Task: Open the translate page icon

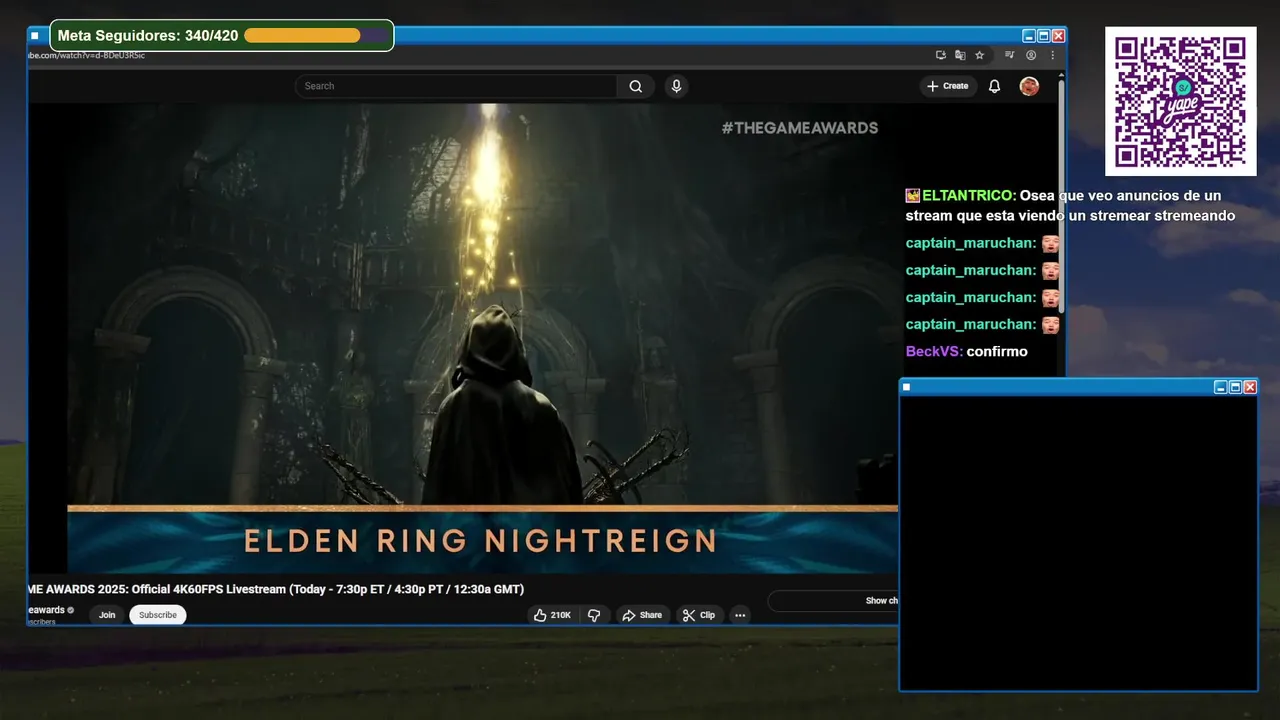Action: [960, 55]
